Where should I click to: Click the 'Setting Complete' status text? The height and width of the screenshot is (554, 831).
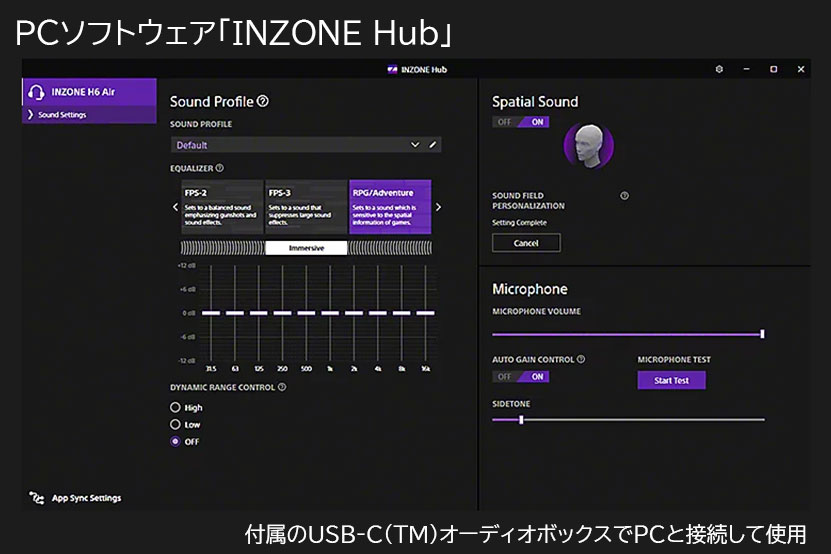(519, 223)
